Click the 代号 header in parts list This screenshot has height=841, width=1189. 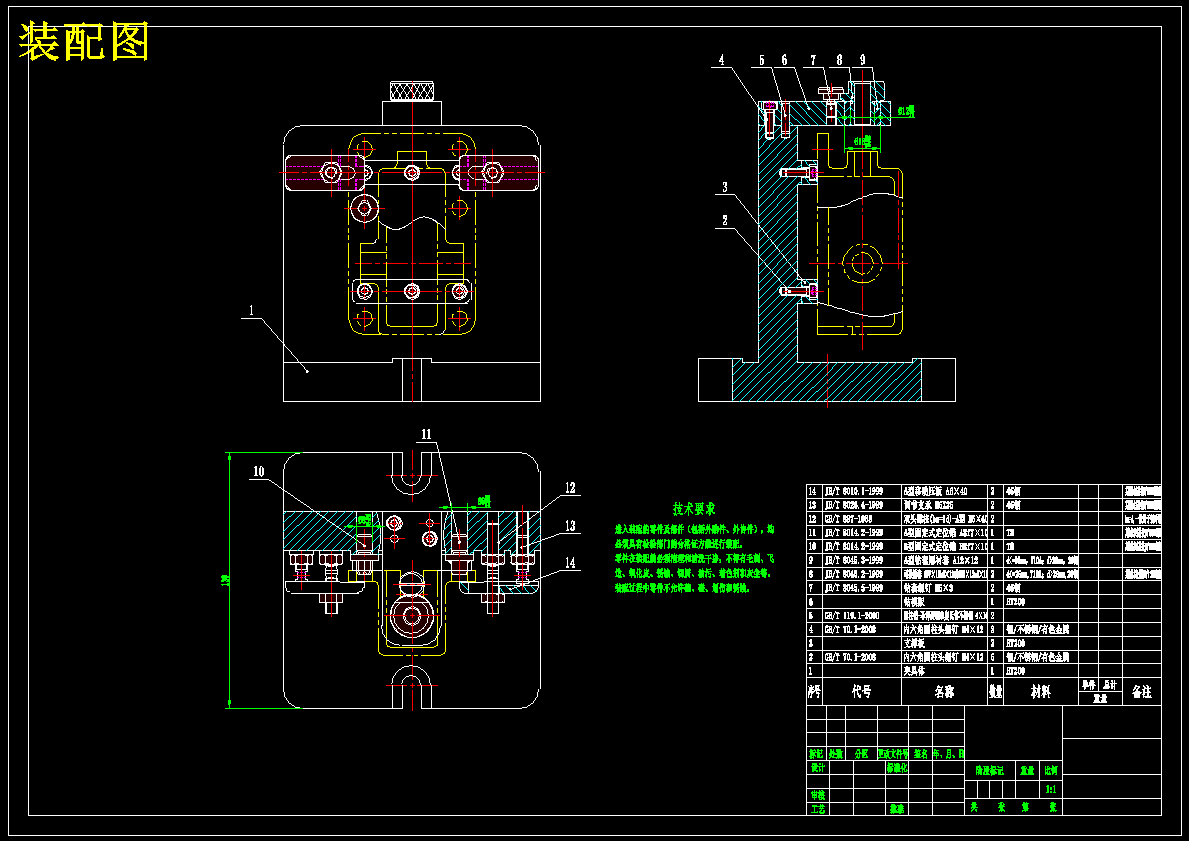[861, 692]
